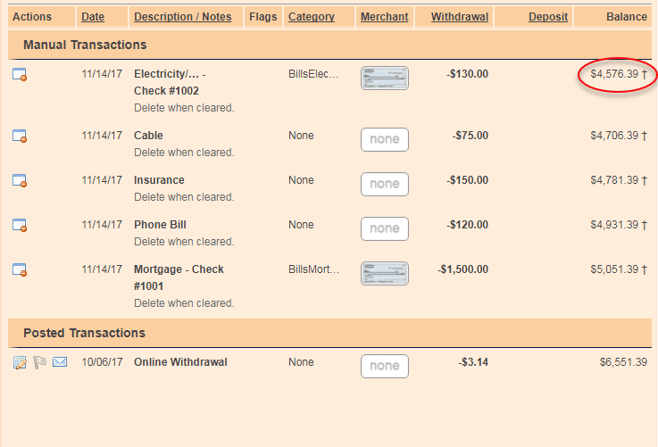Click the $4,576.39 balance value
The height and width of the screenshot is (447, 658).
(614, 74)
